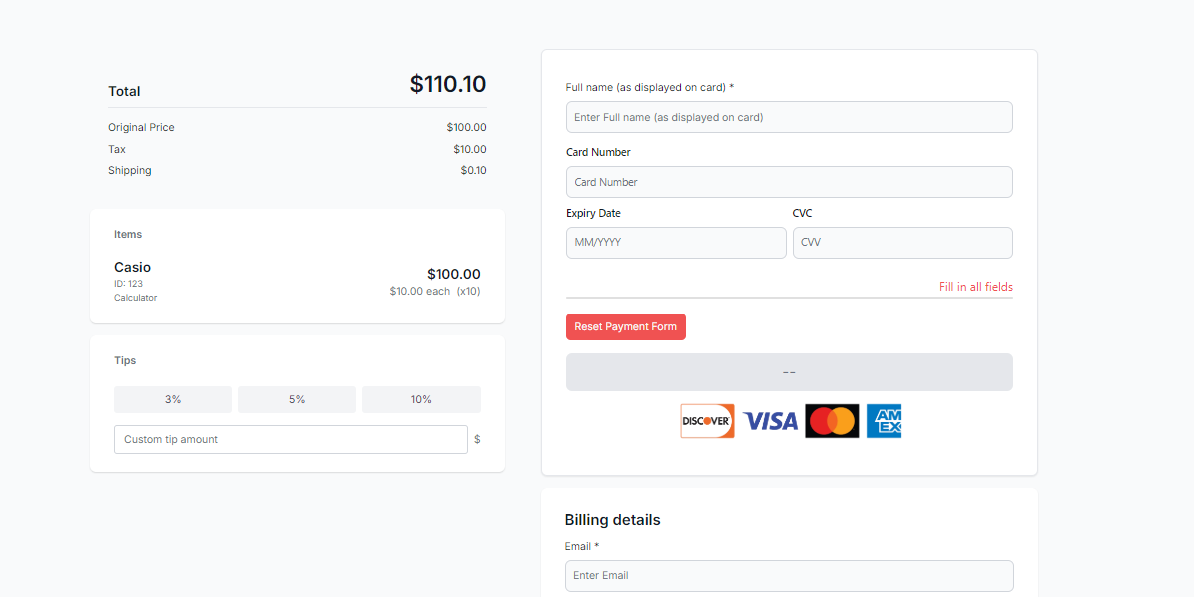Click the Expiry Date MM/YYYY field
The height and width of the screenshot is (597, 1194).
coord(676,242)
